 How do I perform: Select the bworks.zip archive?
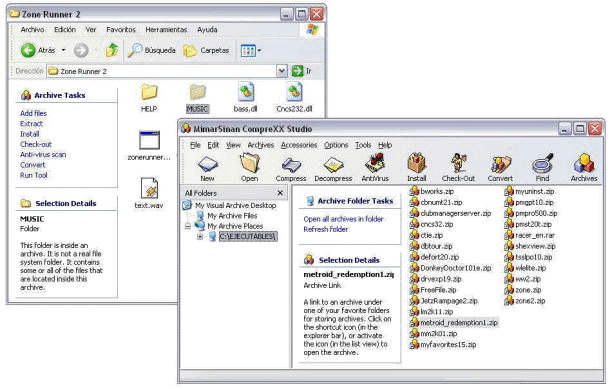coord(432,191)
